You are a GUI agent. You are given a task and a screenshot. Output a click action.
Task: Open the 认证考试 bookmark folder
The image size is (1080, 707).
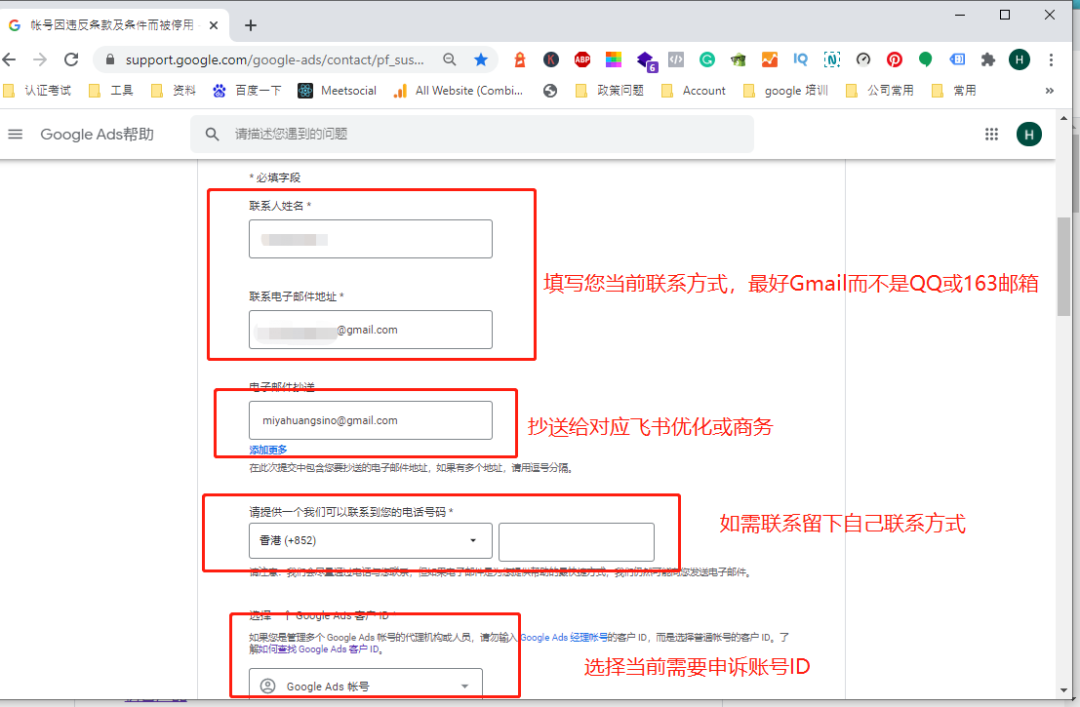coord(37,91)
